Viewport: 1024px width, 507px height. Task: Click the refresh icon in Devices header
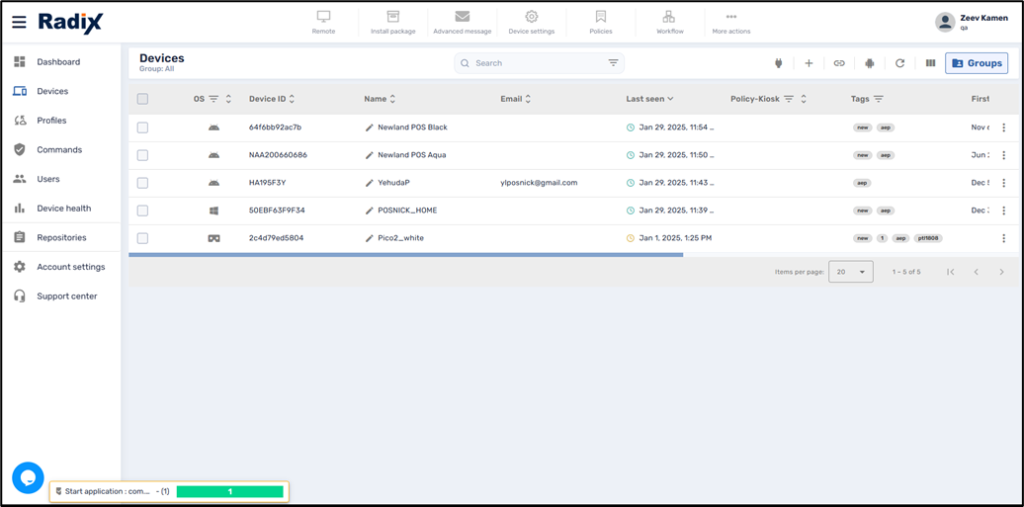pyautogui.click(x=900, y=63)
